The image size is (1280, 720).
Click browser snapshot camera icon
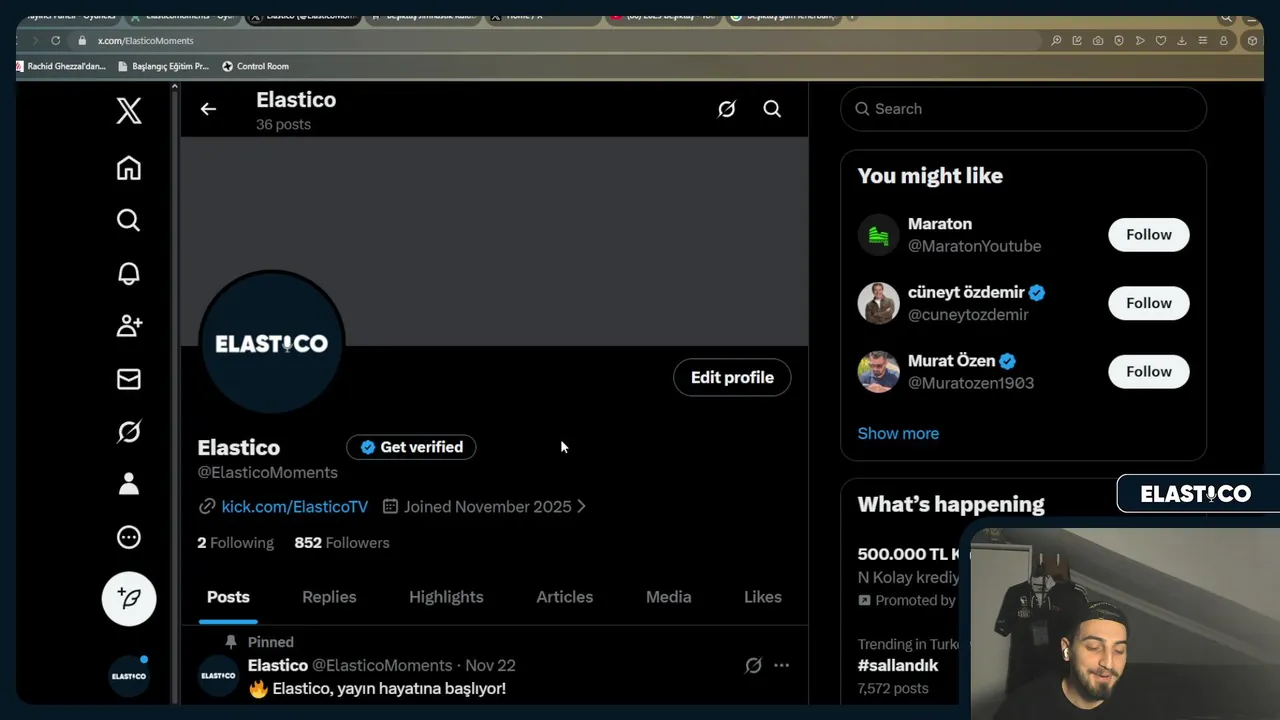[x=1098, y=41]
